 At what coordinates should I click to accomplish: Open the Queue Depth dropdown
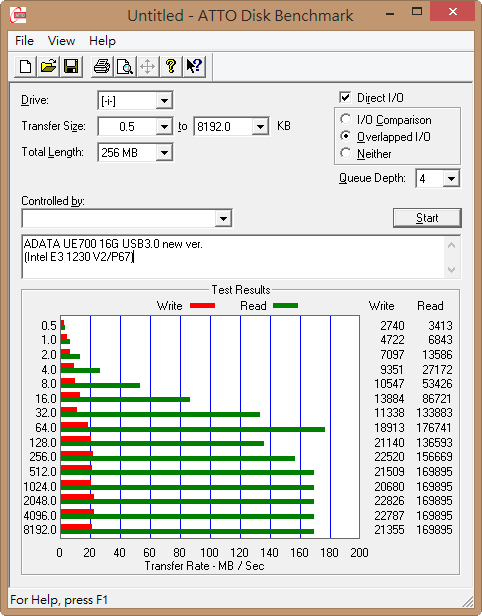point(451,179)
